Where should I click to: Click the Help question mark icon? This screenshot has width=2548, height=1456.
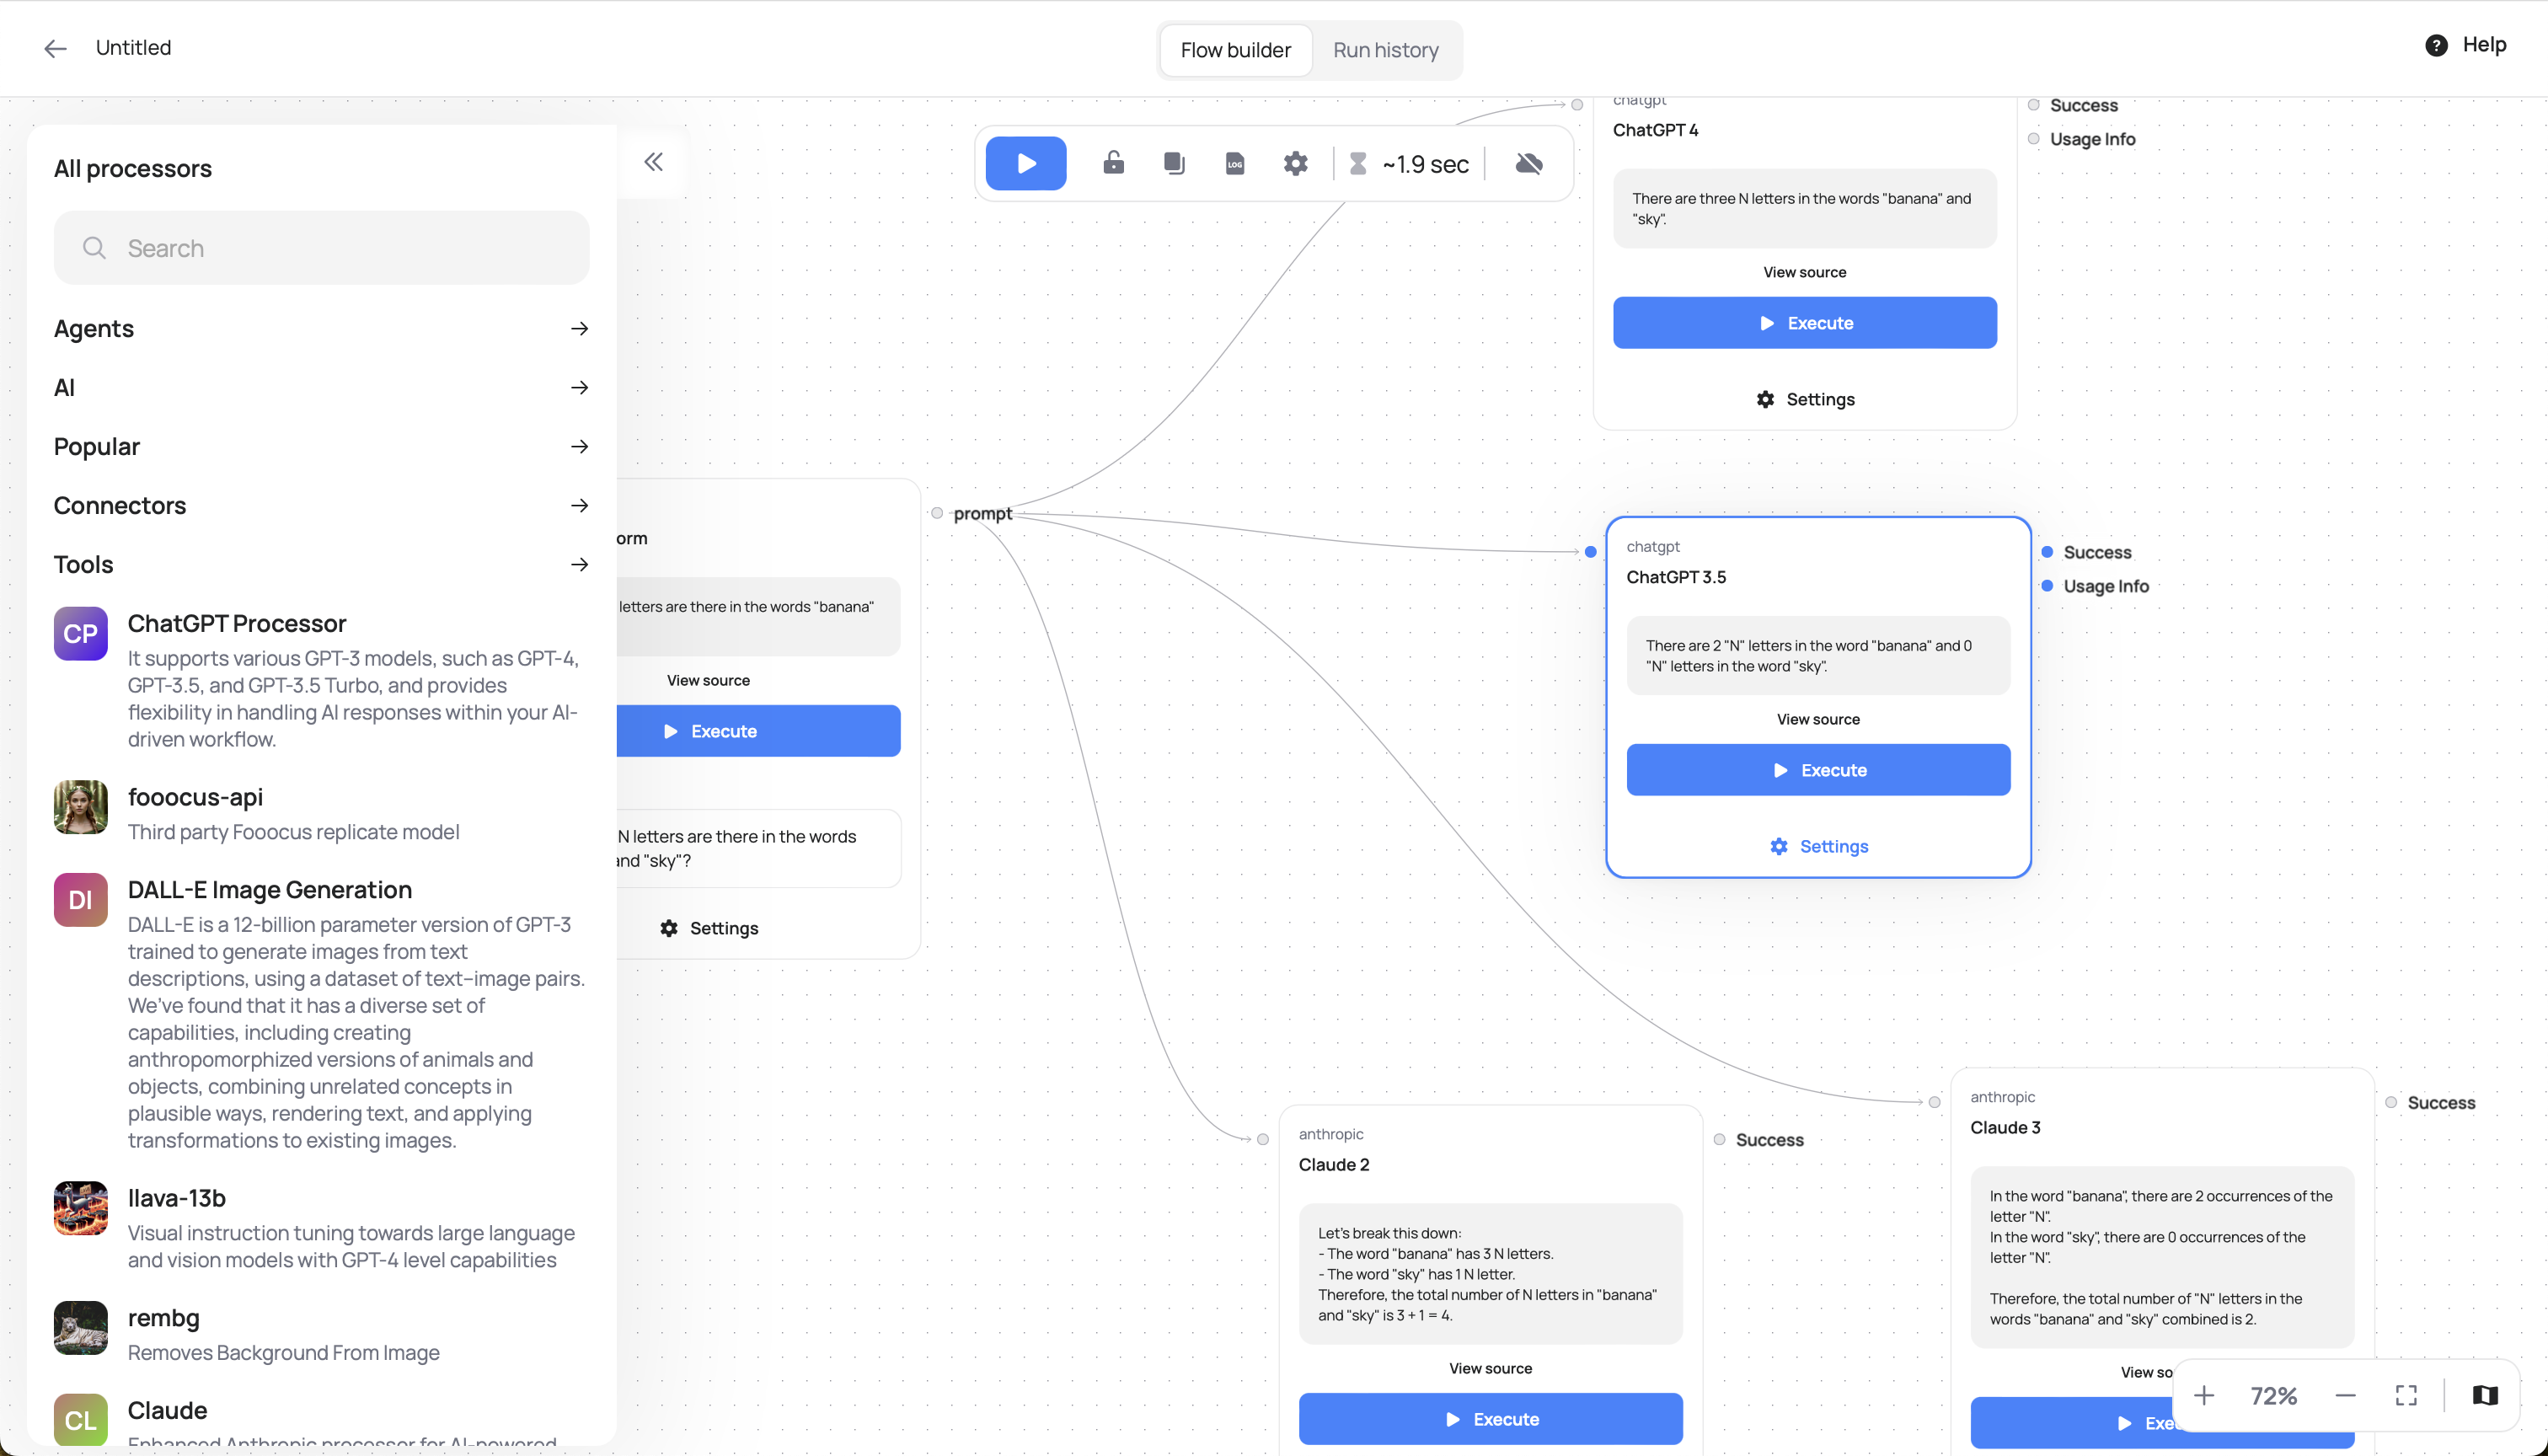[2436, 45]
